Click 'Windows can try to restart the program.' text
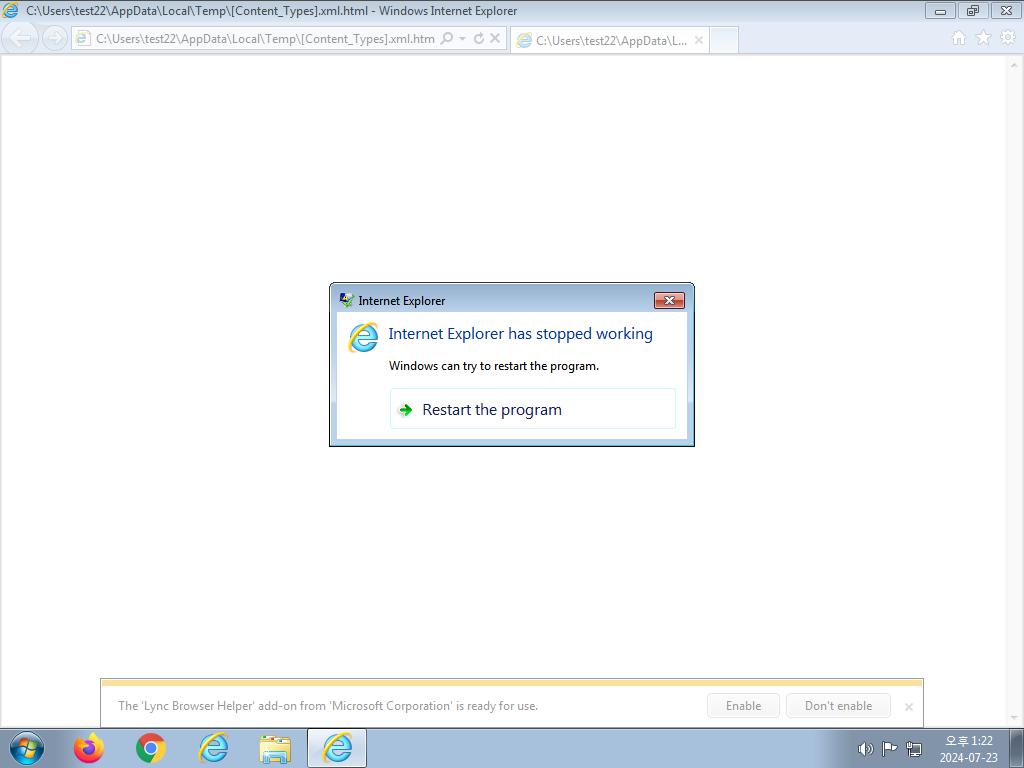The height and width of the screenshot is (768, 1024). coord(494,366)
